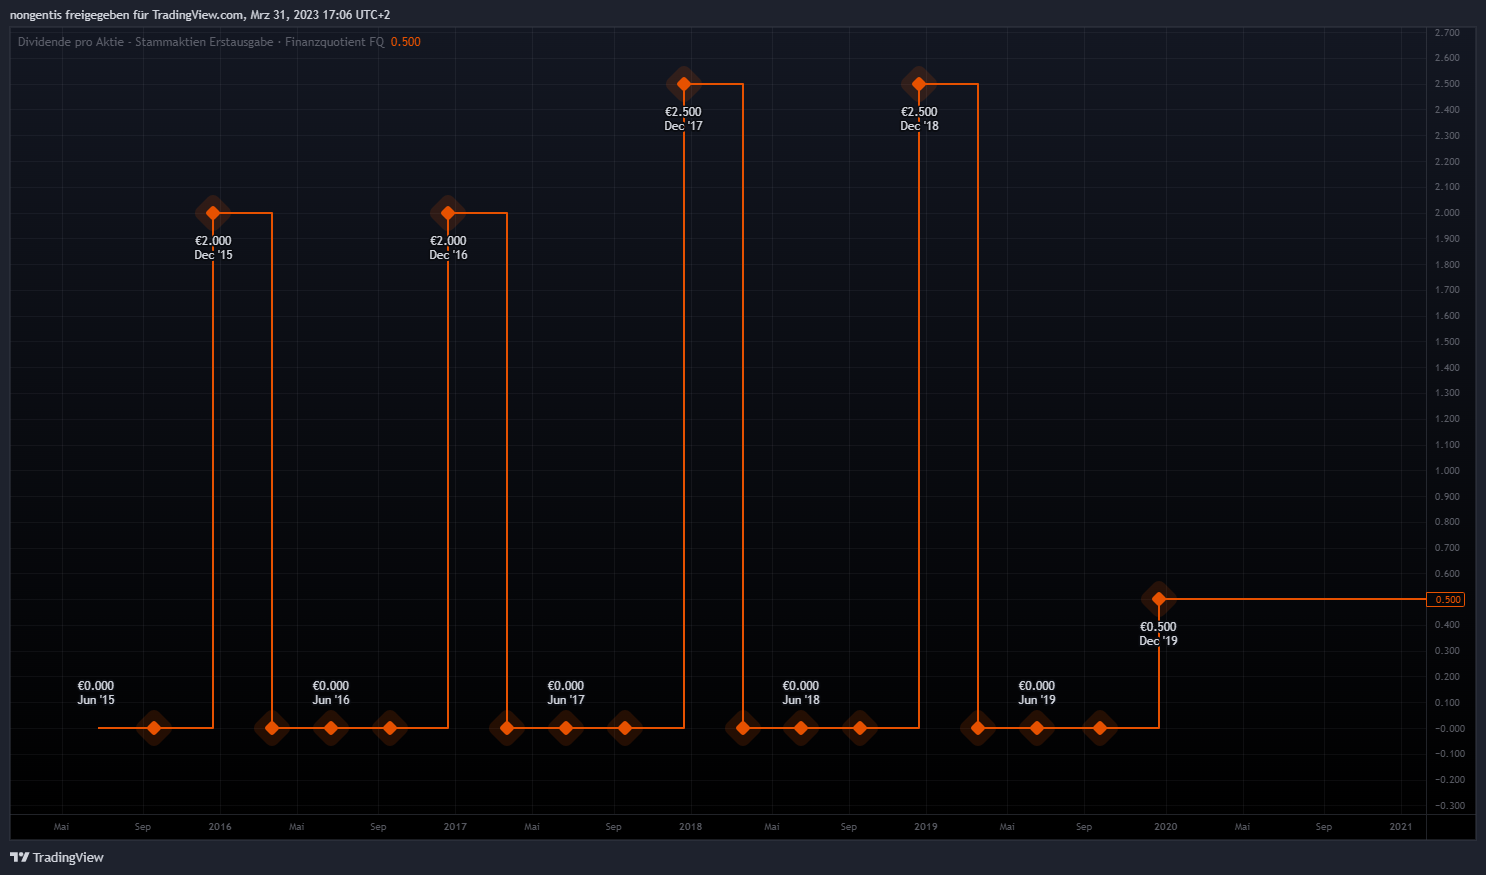The width and height of the screenshot is (1486, 875).
Task: Click the highlighted 0.500 price axis tag
Action: click(1447, 600)
